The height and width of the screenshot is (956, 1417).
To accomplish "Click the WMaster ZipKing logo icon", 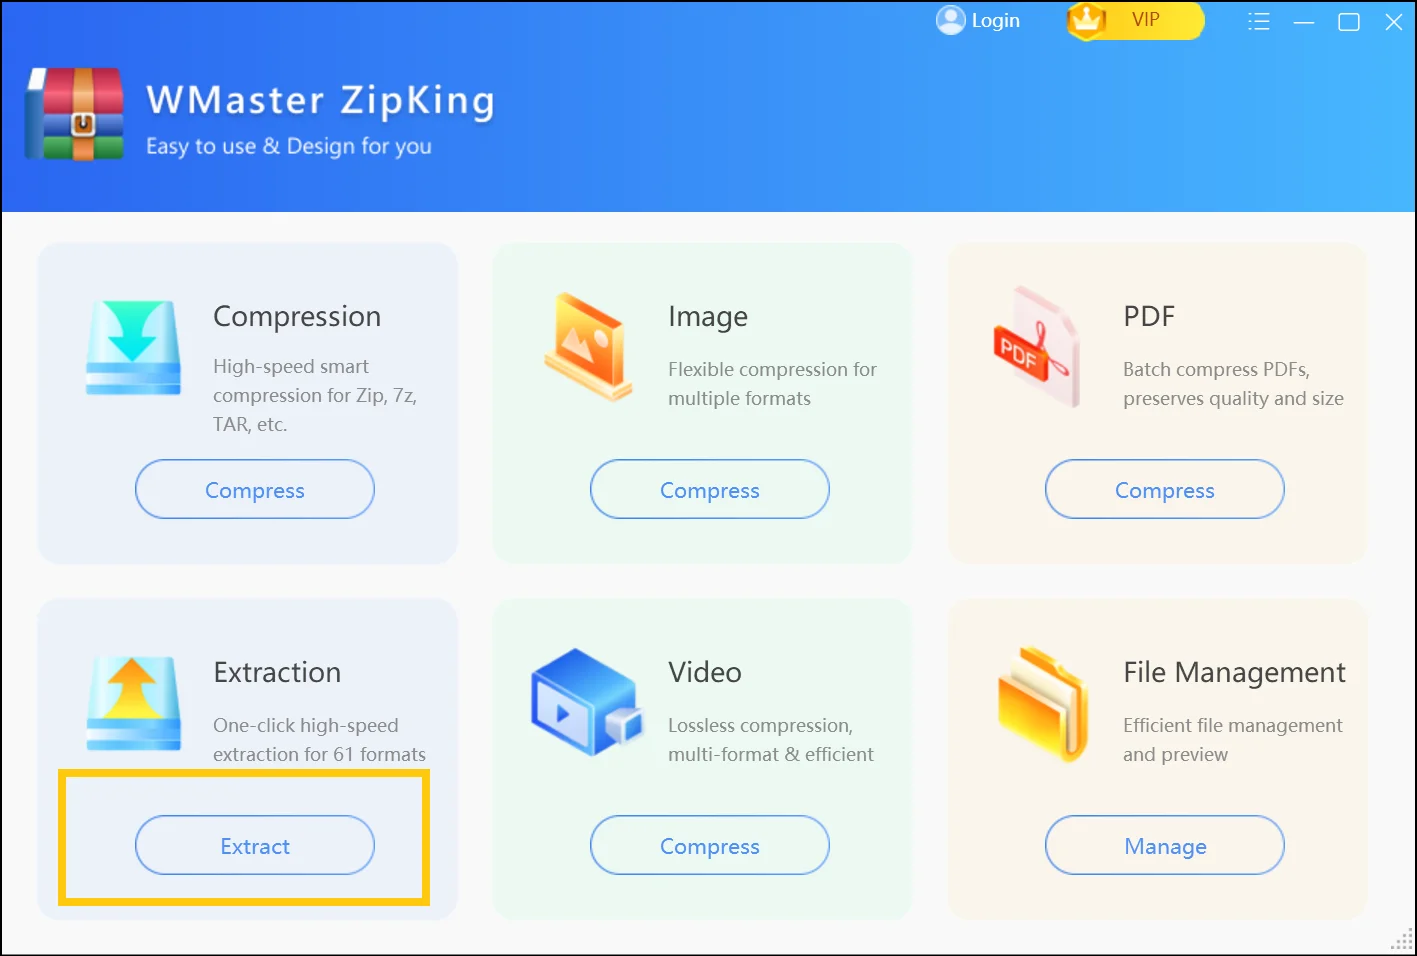I will pos(75,114).
